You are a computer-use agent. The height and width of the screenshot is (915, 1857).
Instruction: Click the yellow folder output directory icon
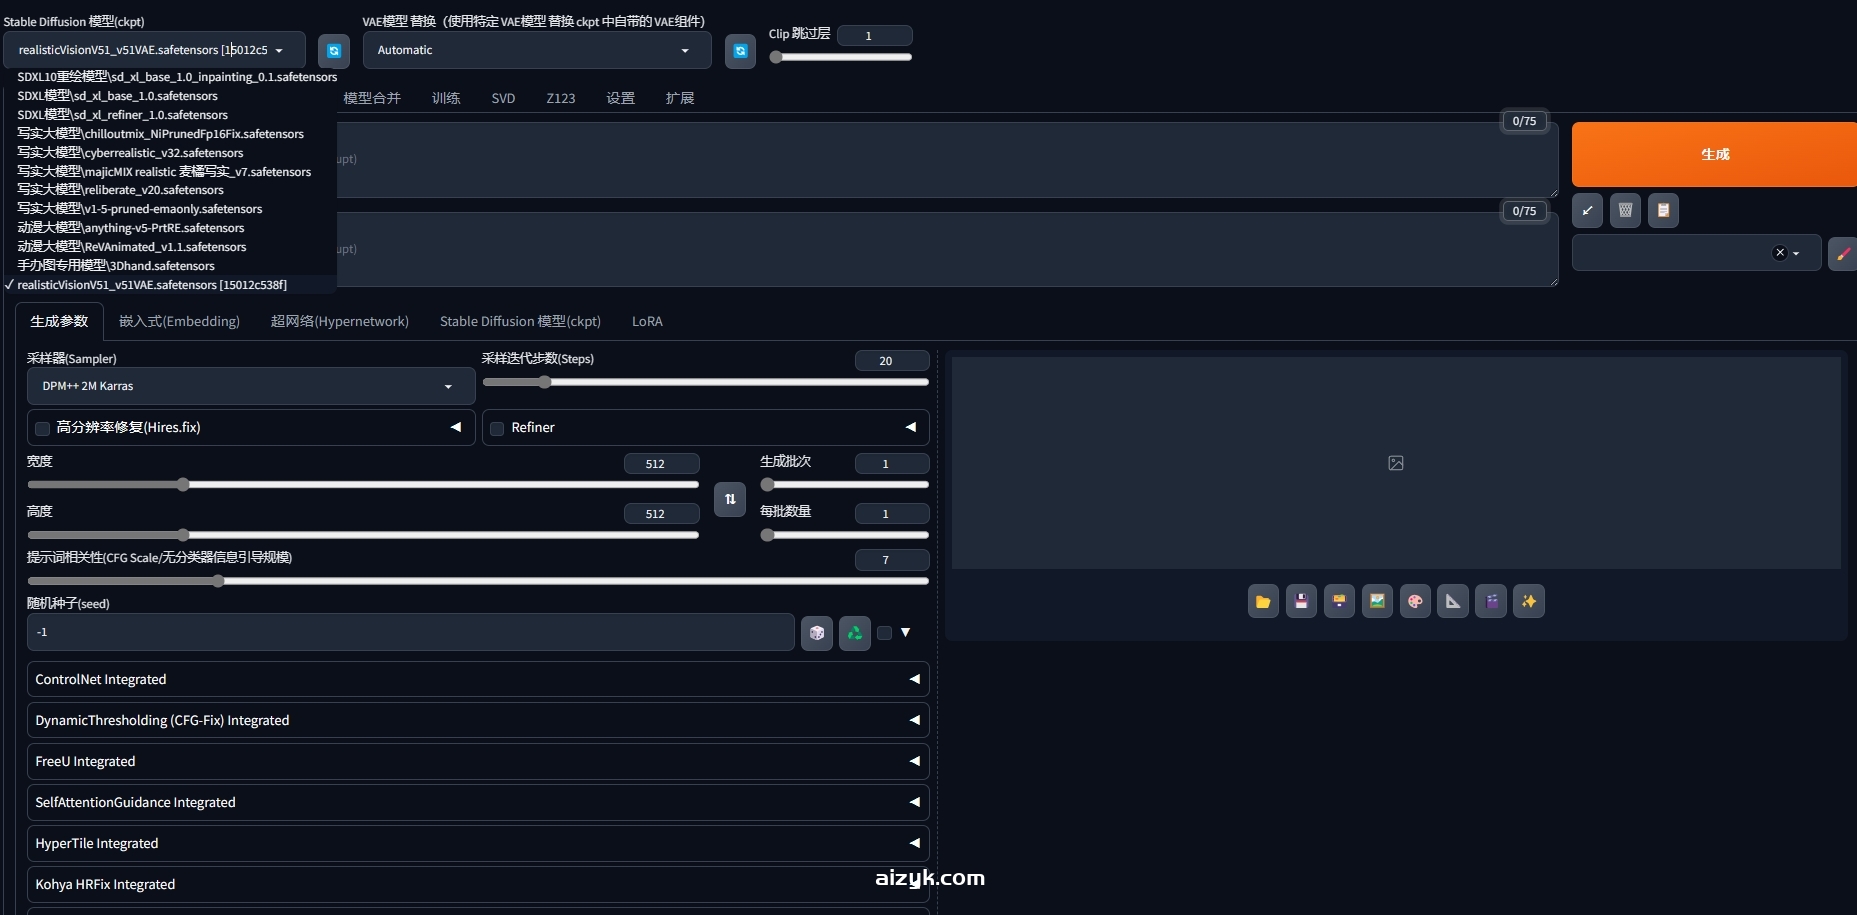[x=1263, y=601]
